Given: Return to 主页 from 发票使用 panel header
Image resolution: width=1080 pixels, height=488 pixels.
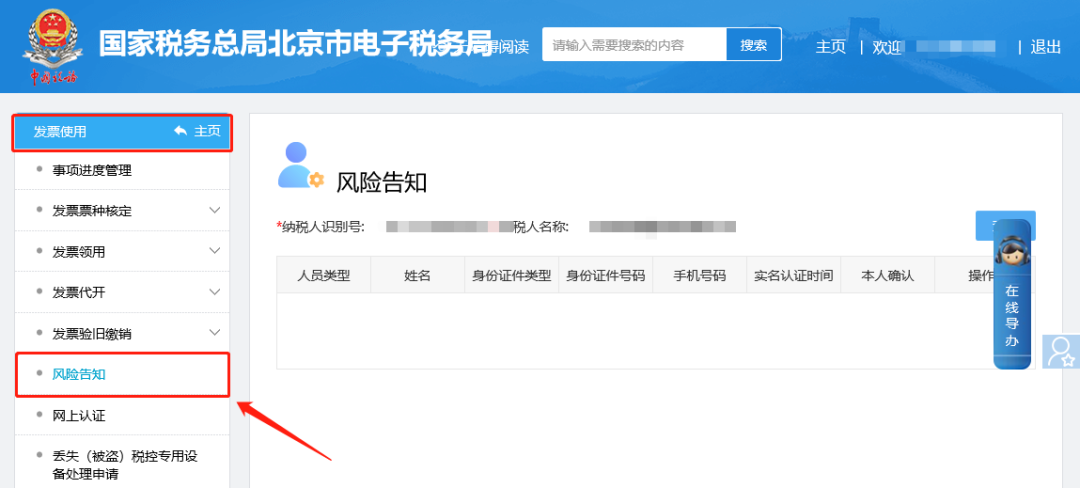Looking at the screenshot, I should 207,131.
